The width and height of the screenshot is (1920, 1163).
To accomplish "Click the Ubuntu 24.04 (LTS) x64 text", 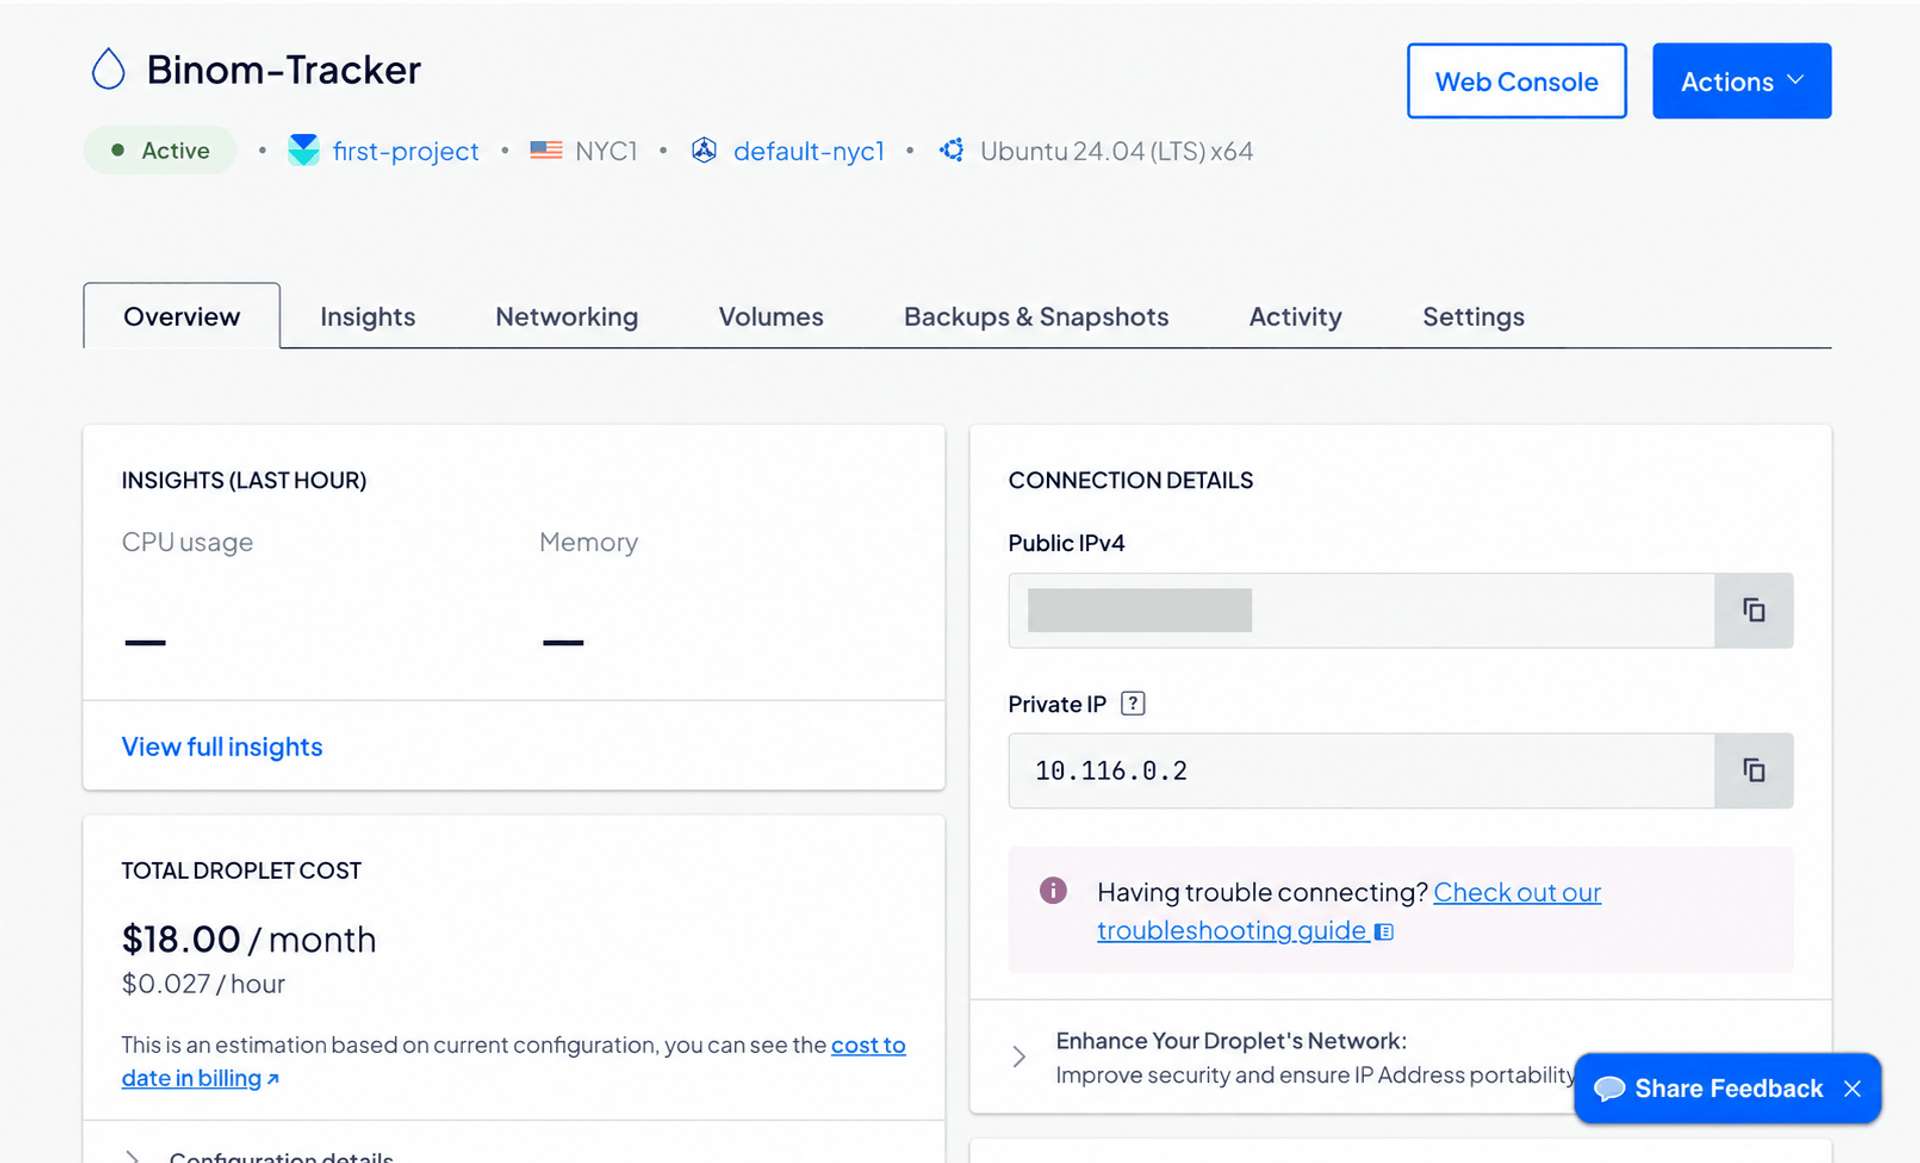I will (1116, 150).
